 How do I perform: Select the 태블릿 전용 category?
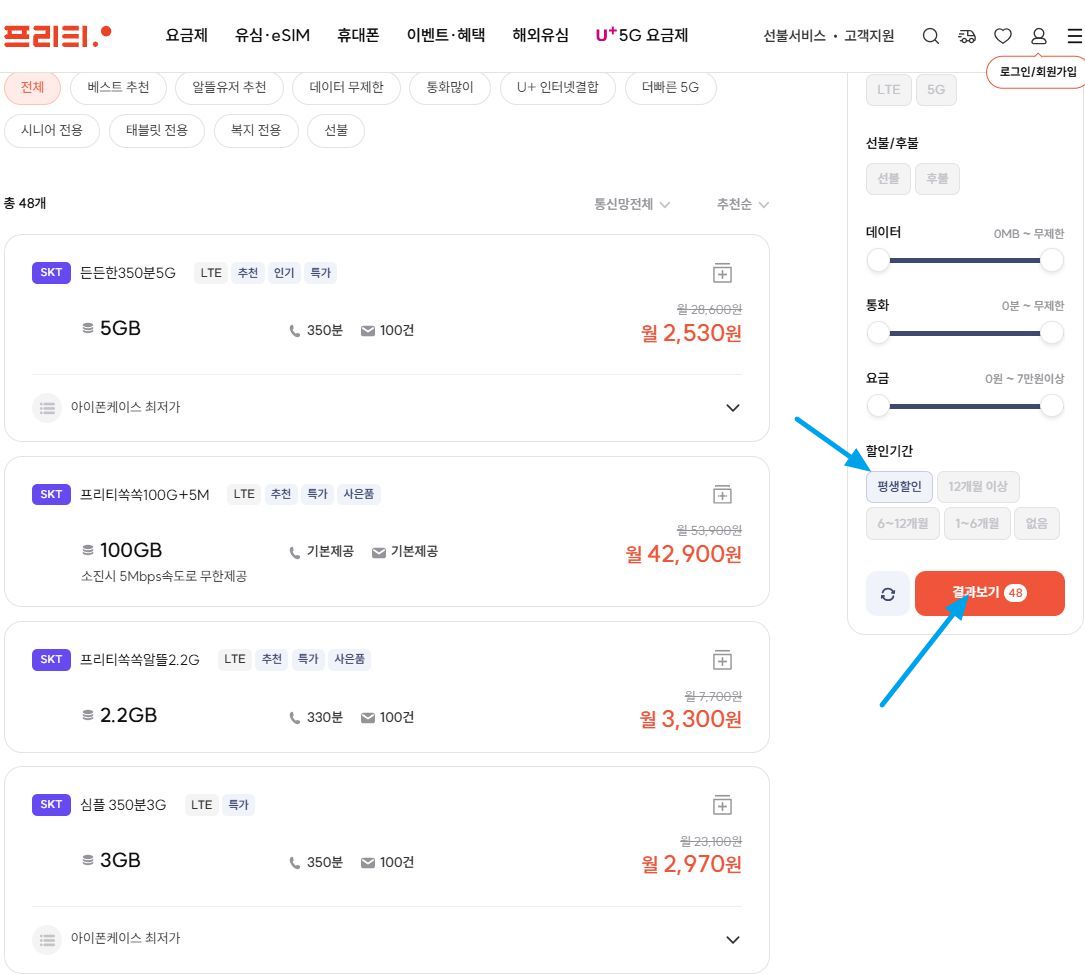[x=157, y=131]
